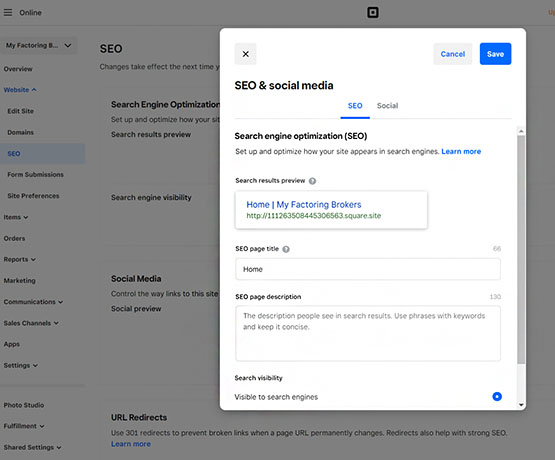Viewport: 555px width, 460px height.
Task: Click the Save button
Action: coord(495,54)
